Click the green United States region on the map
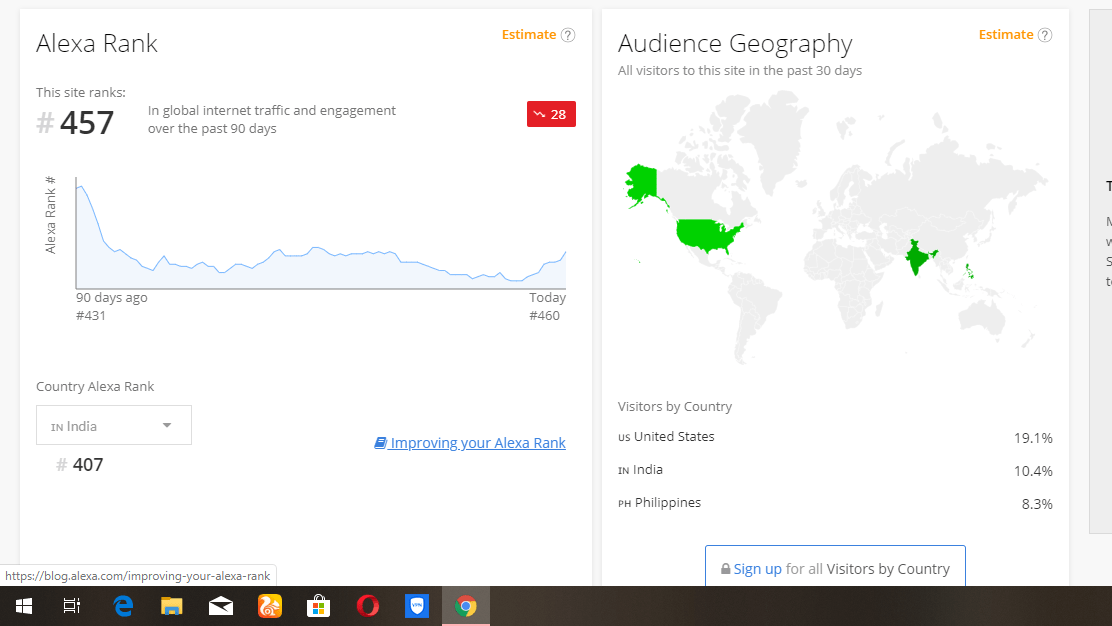Viewport: 1112px width, 626px height. 706,232
